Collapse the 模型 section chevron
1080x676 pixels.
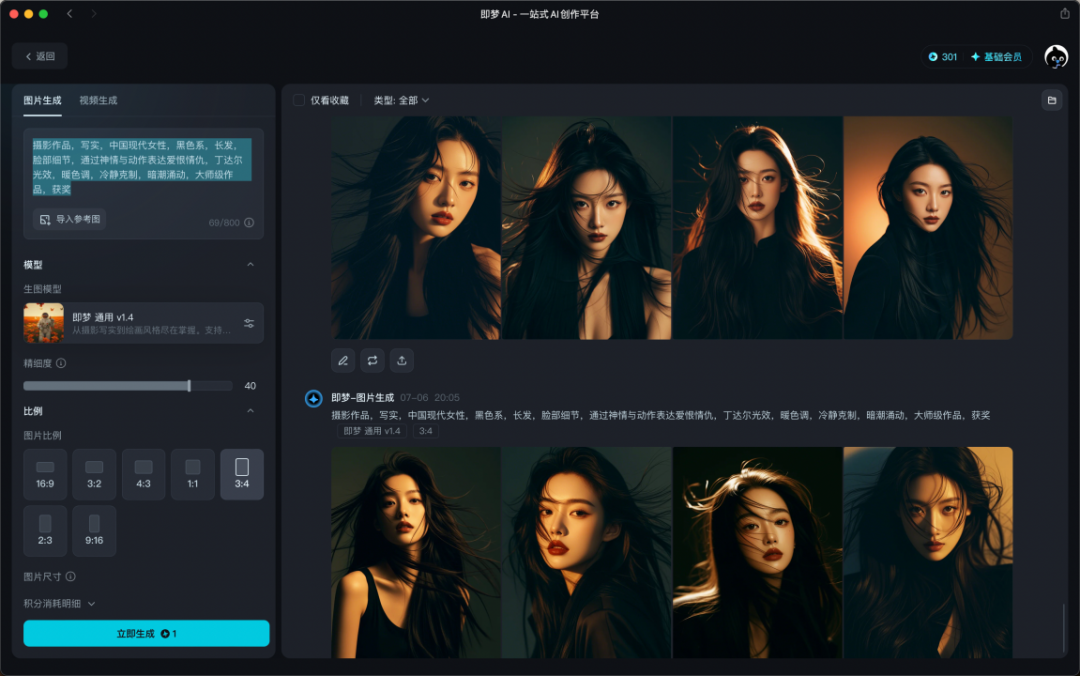pos(251,265)
